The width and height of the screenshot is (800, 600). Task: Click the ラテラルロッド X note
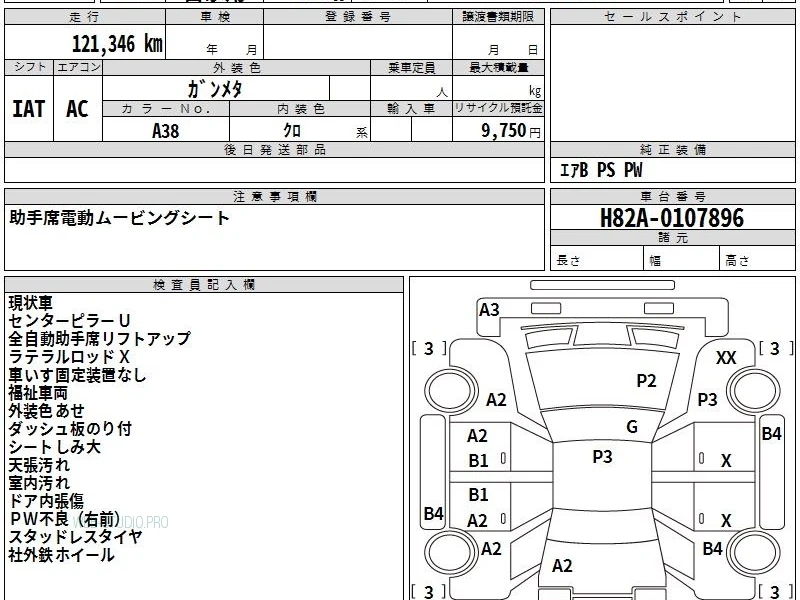(69, 357)
